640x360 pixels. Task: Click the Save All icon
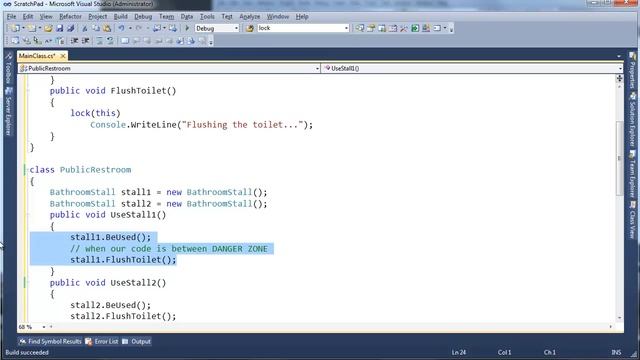click(x=71, y=28)
